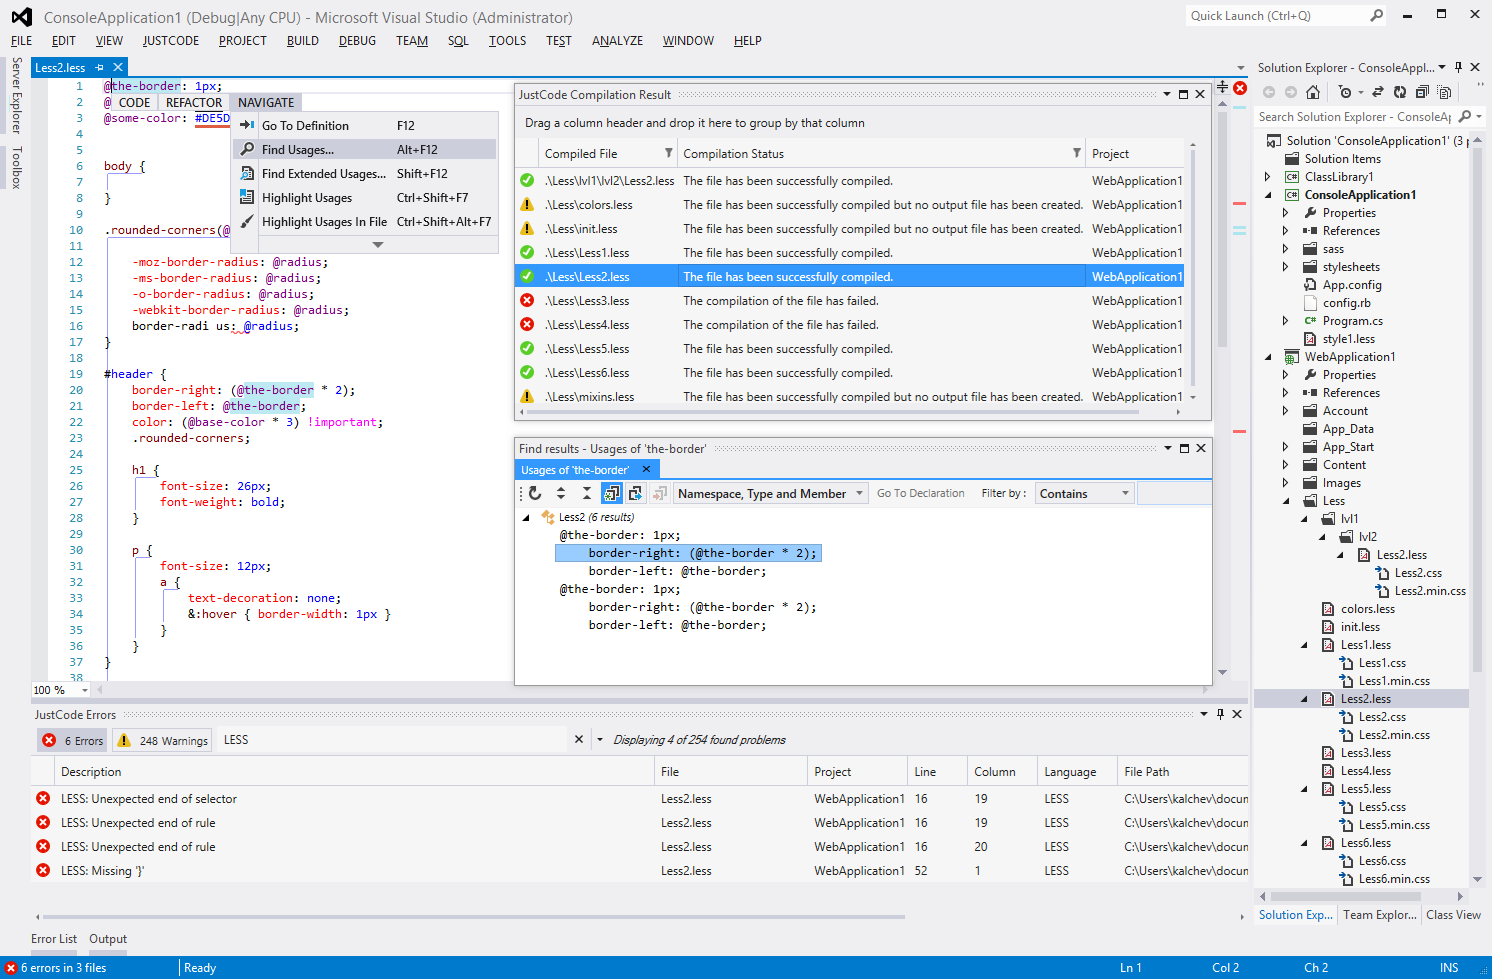Open the Toolbox side tab
The image size is (1492, 979).
[x=16, y=167]
